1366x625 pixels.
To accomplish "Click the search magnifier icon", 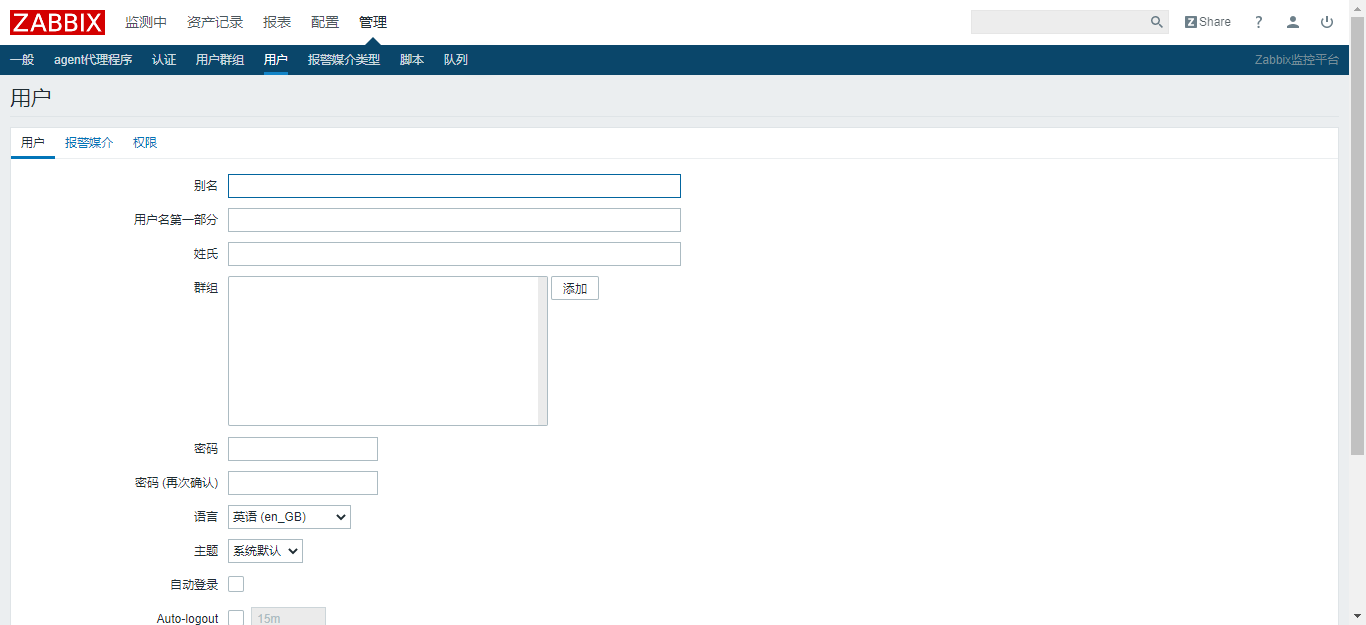I will [x=1157, y=22].
